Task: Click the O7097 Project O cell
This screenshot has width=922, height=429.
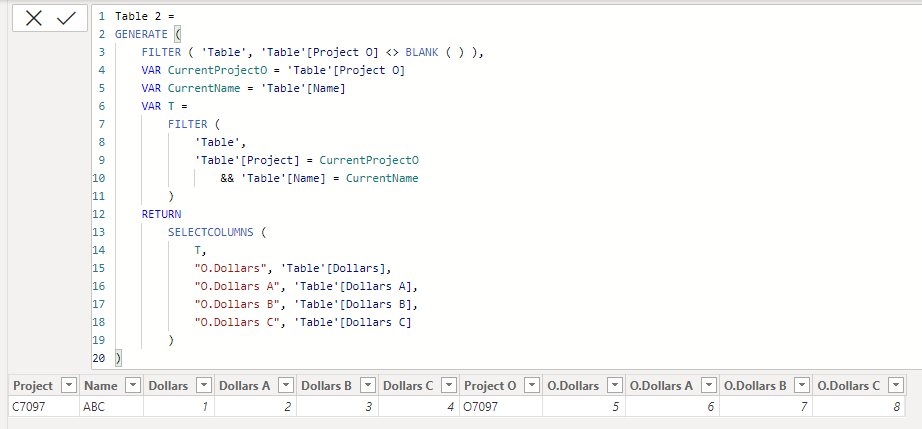Action: (500, 406)
